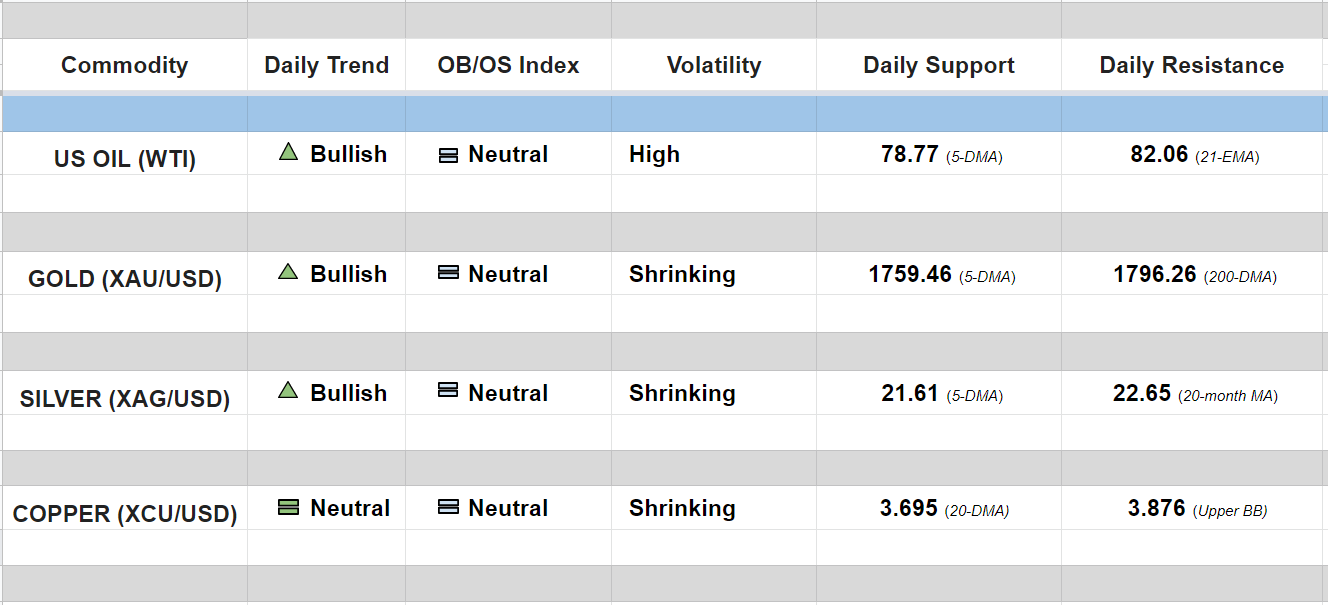Click Gold's 1796.26 daily resistance value

tap(1154, 274)
